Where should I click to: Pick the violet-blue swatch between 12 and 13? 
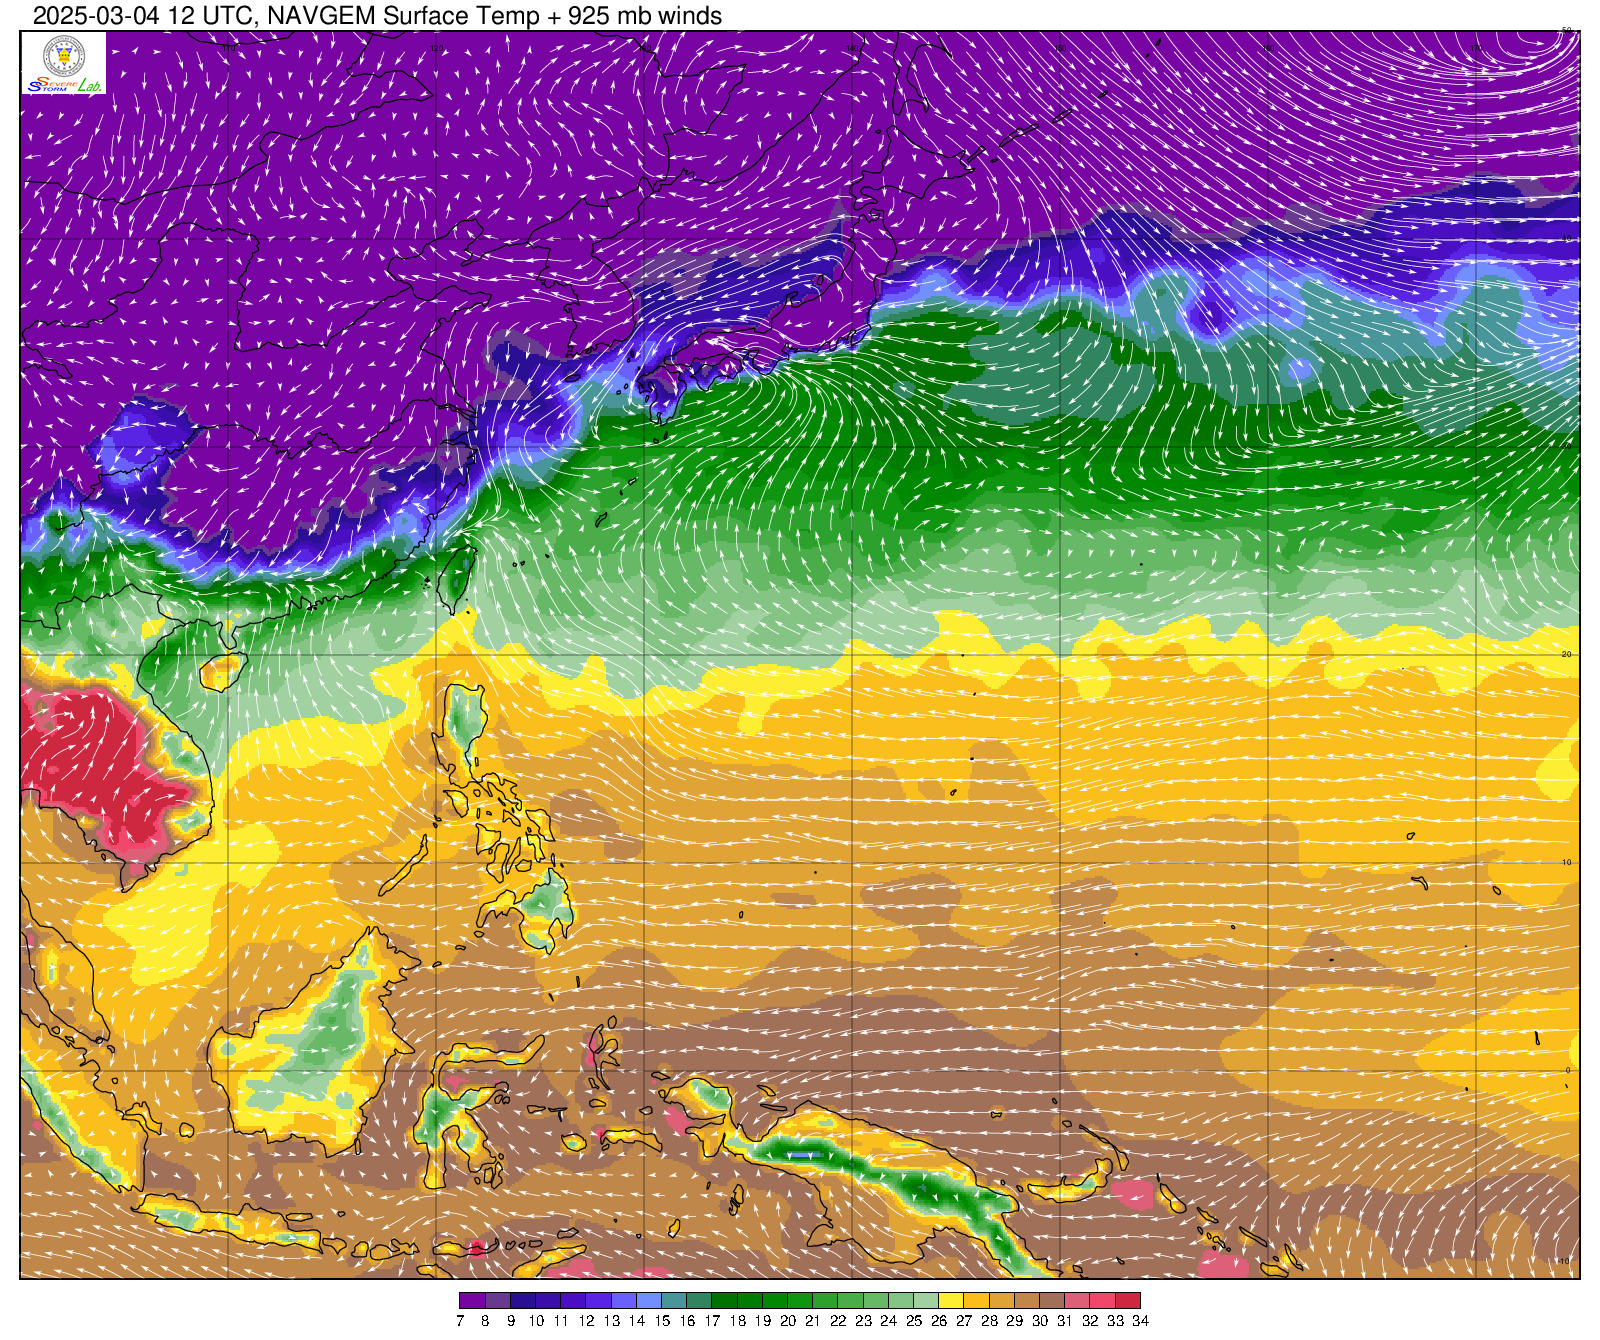(598, 1300)
